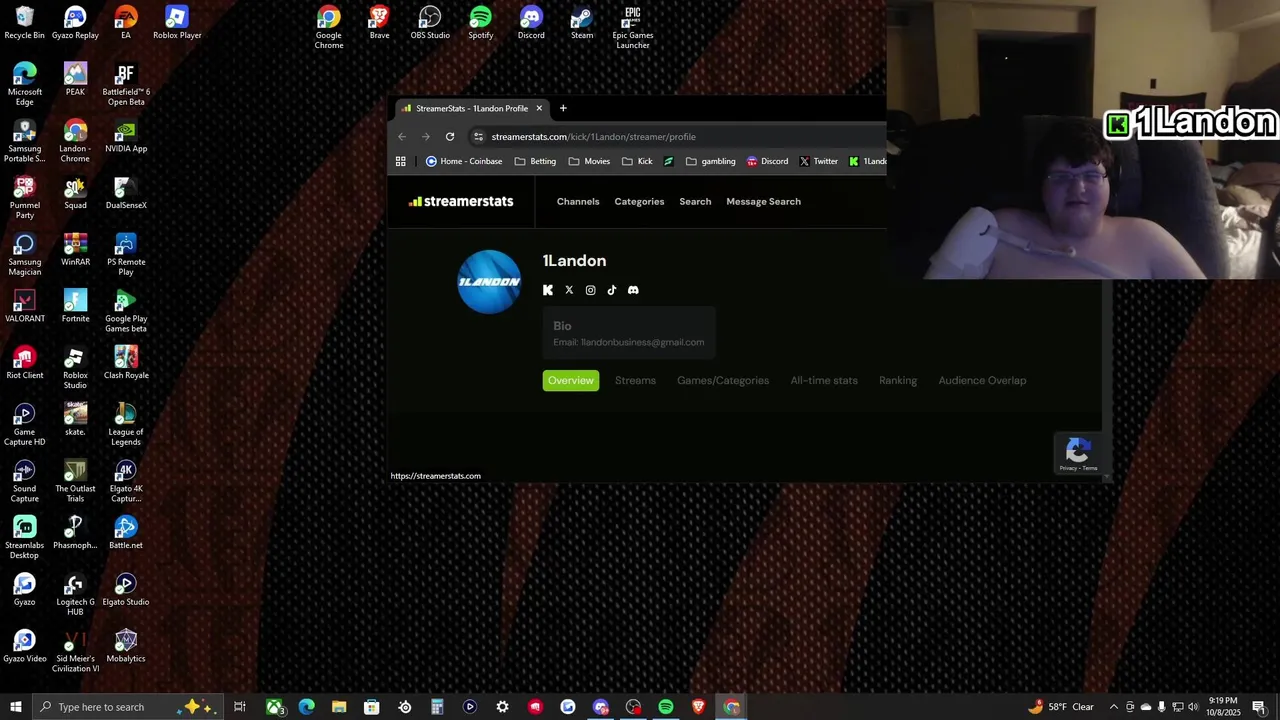Open the Clash Royale desktop icon
The height and width of the screenshot is (720, 1280).
coord(126,363)
